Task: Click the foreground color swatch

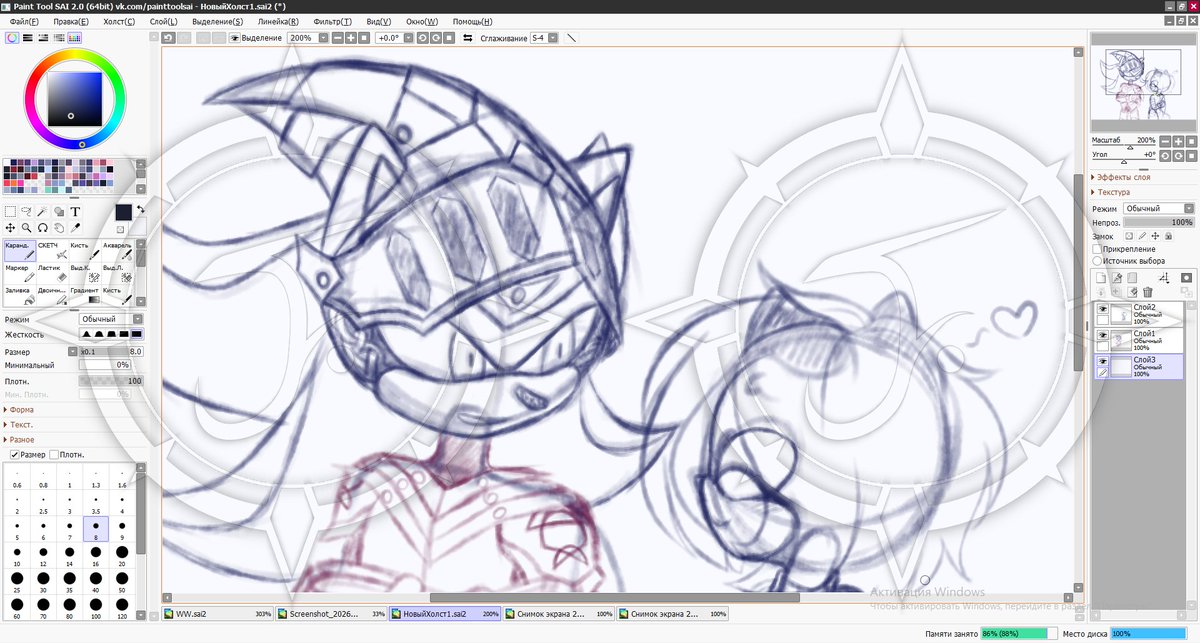Action: (123, 212)
